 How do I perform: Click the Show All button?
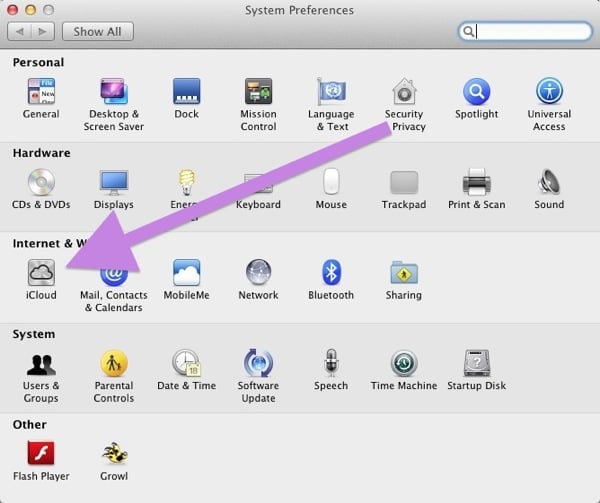(98, 31)
